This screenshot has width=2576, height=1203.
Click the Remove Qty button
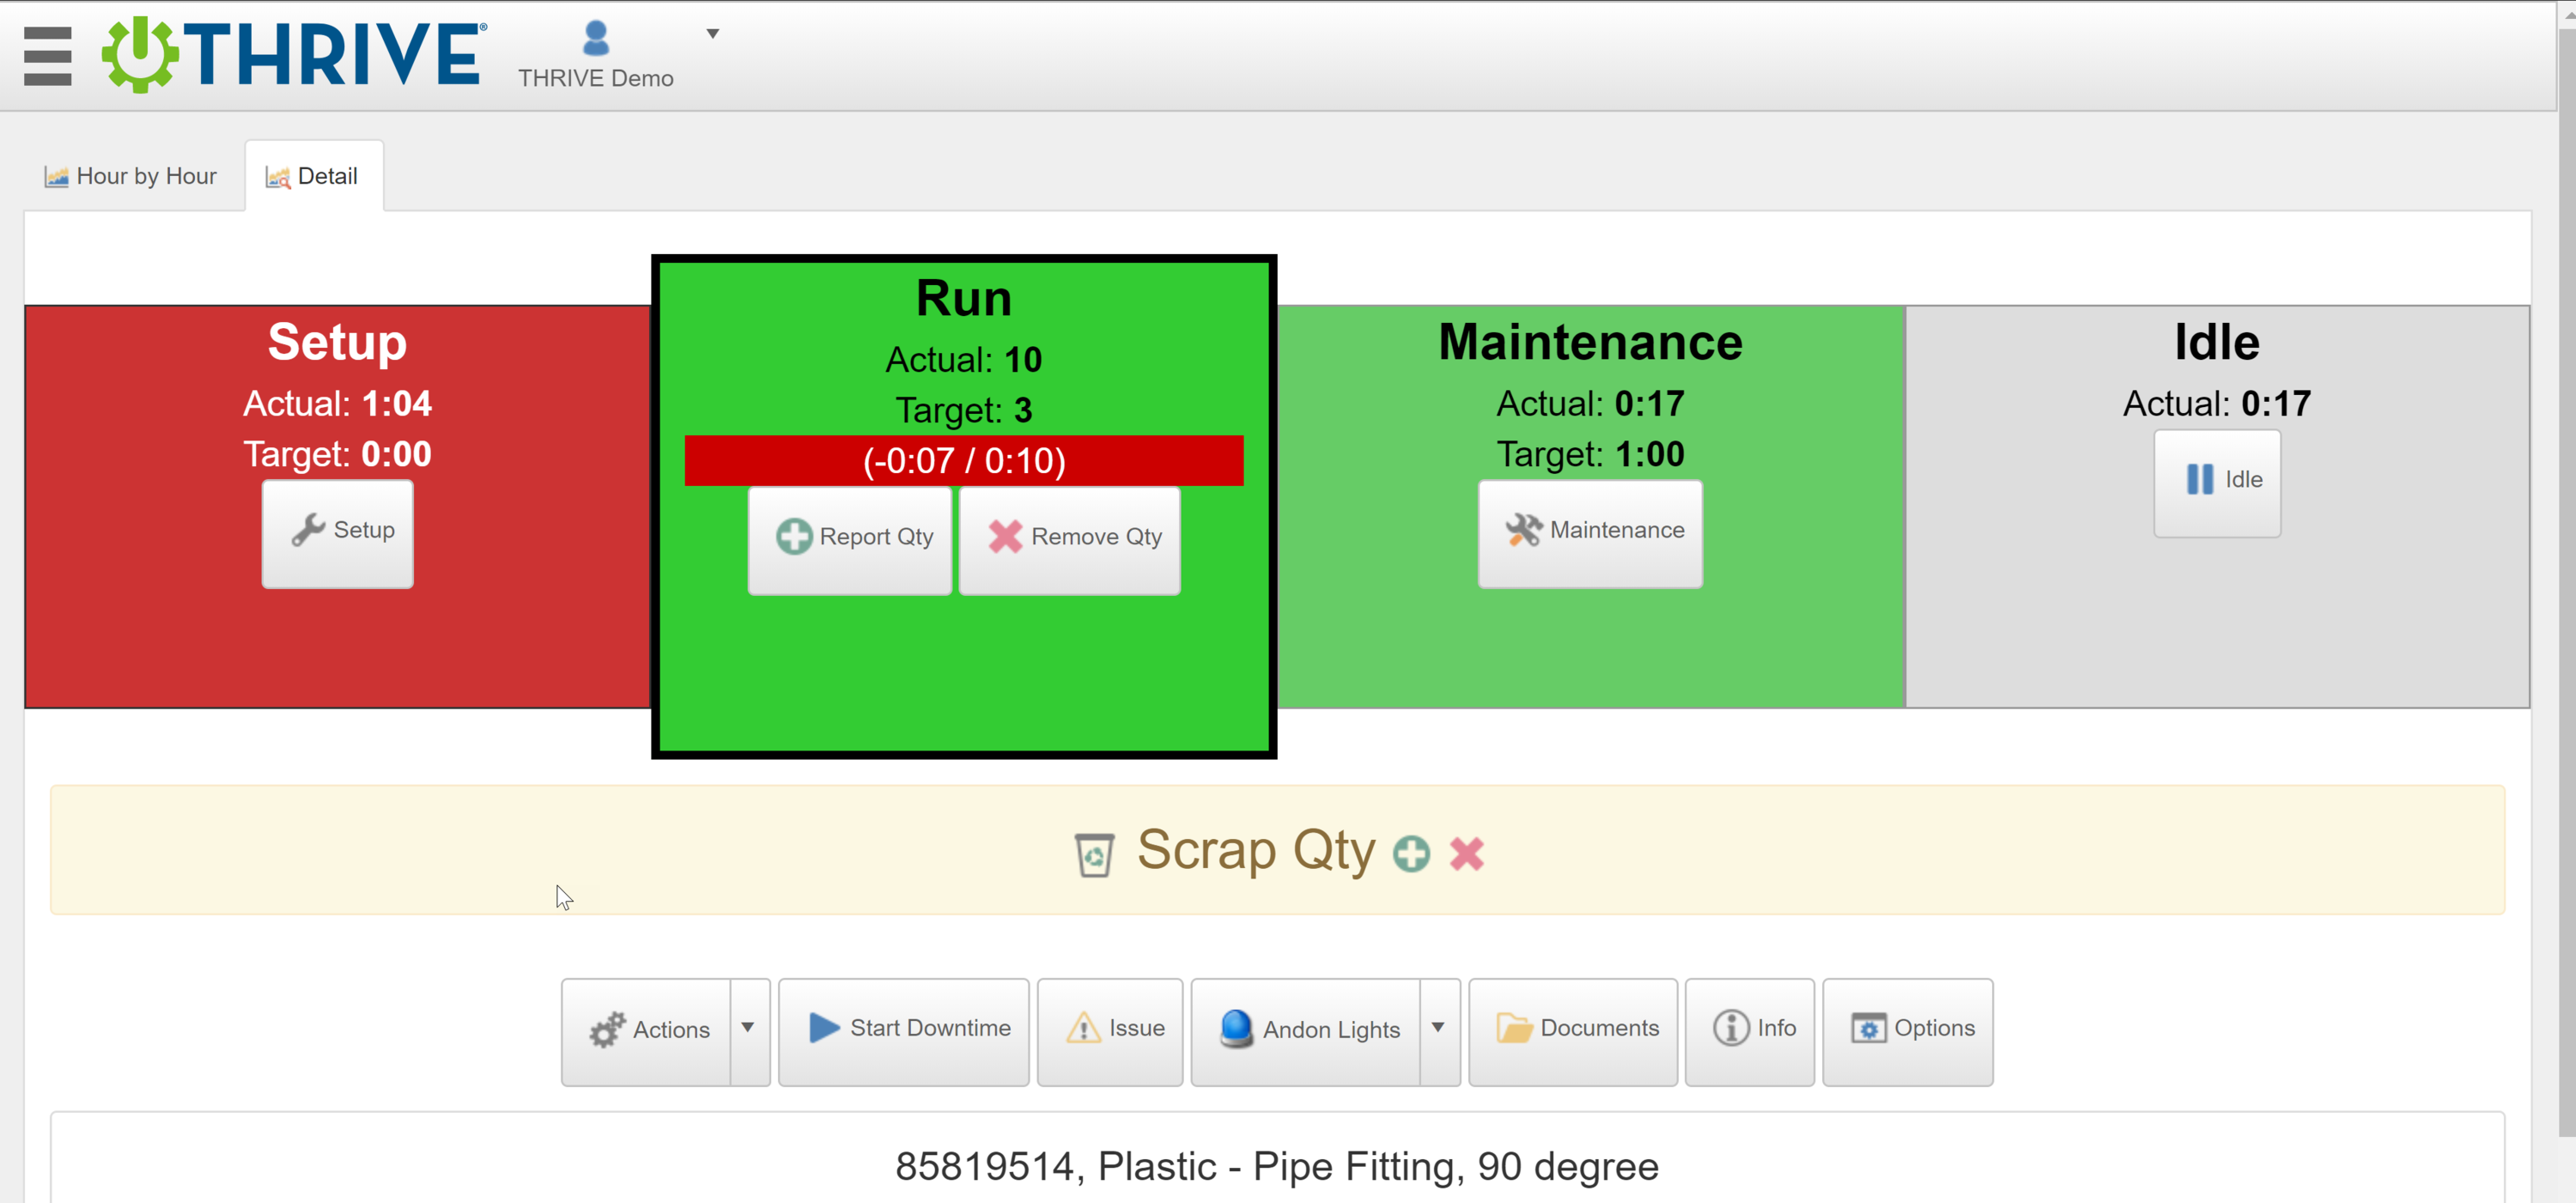(1069, 538)
